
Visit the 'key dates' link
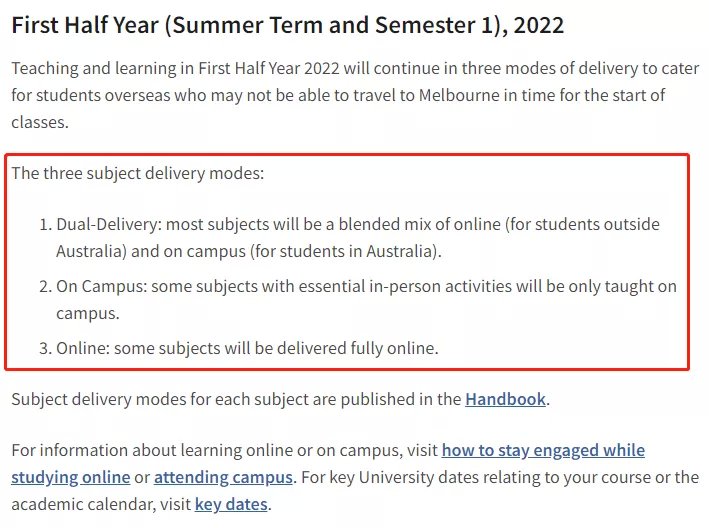231,504
